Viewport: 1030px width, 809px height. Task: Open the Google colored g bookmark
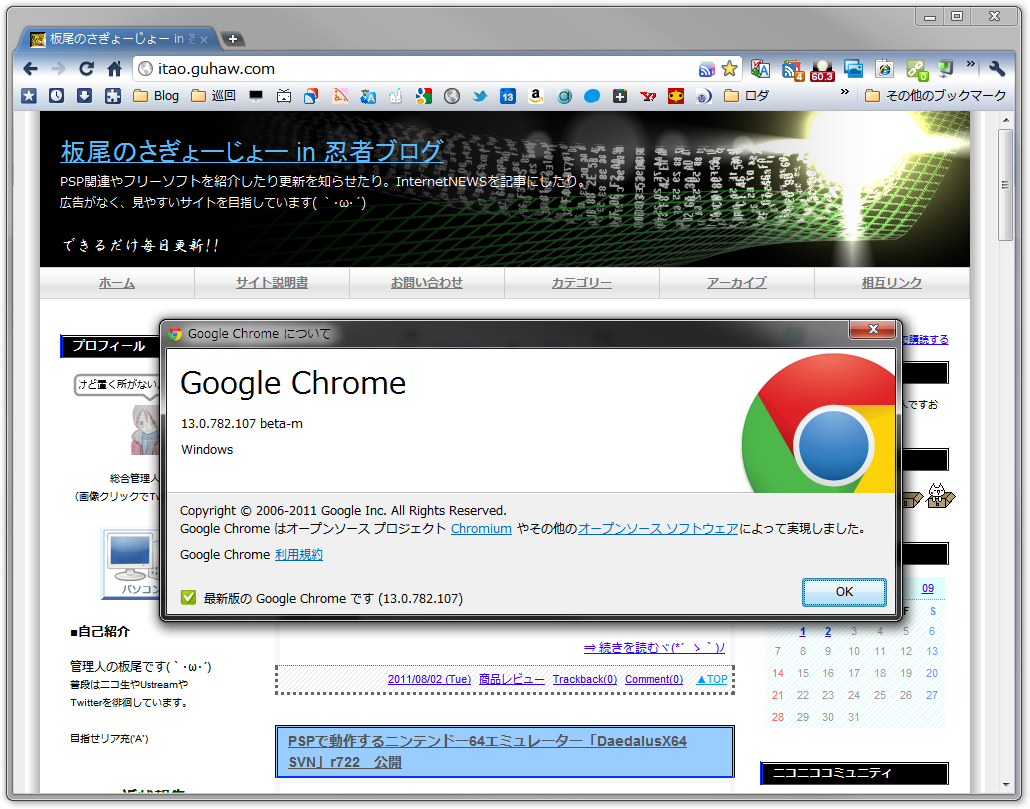click(x=424, y=97)
